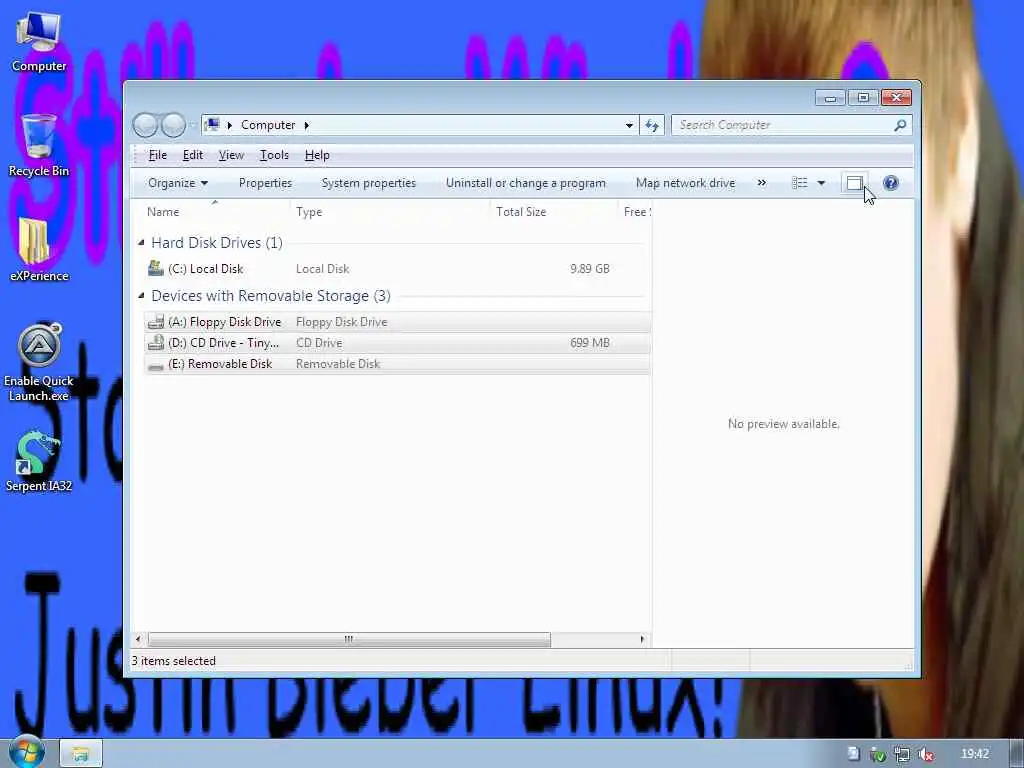
Task: Click the scrollbar right arrow
Action: (643, 639)
